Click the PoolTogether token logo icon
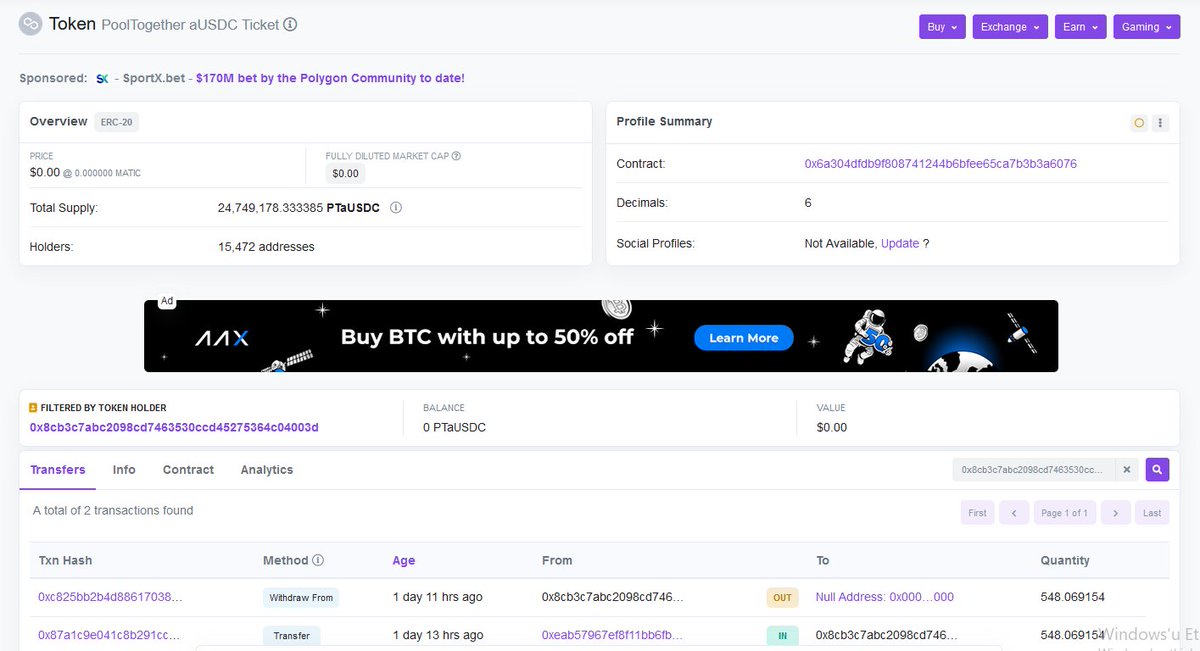1200x651 pixels. 31,24
